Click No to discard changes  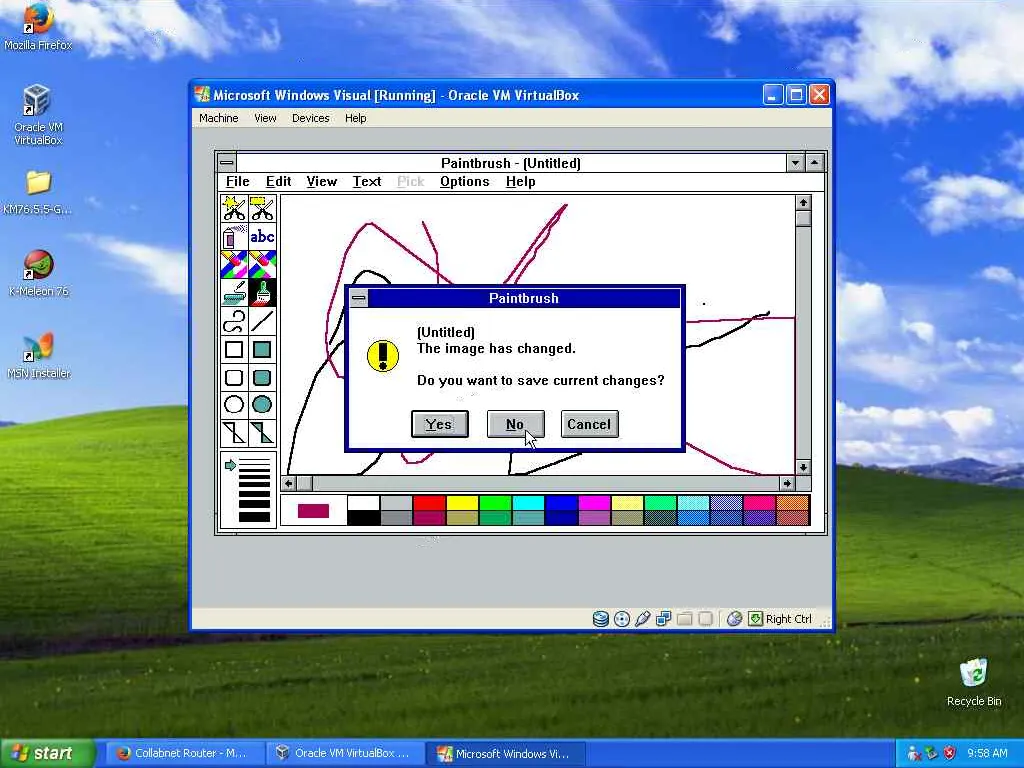[515, 424]
